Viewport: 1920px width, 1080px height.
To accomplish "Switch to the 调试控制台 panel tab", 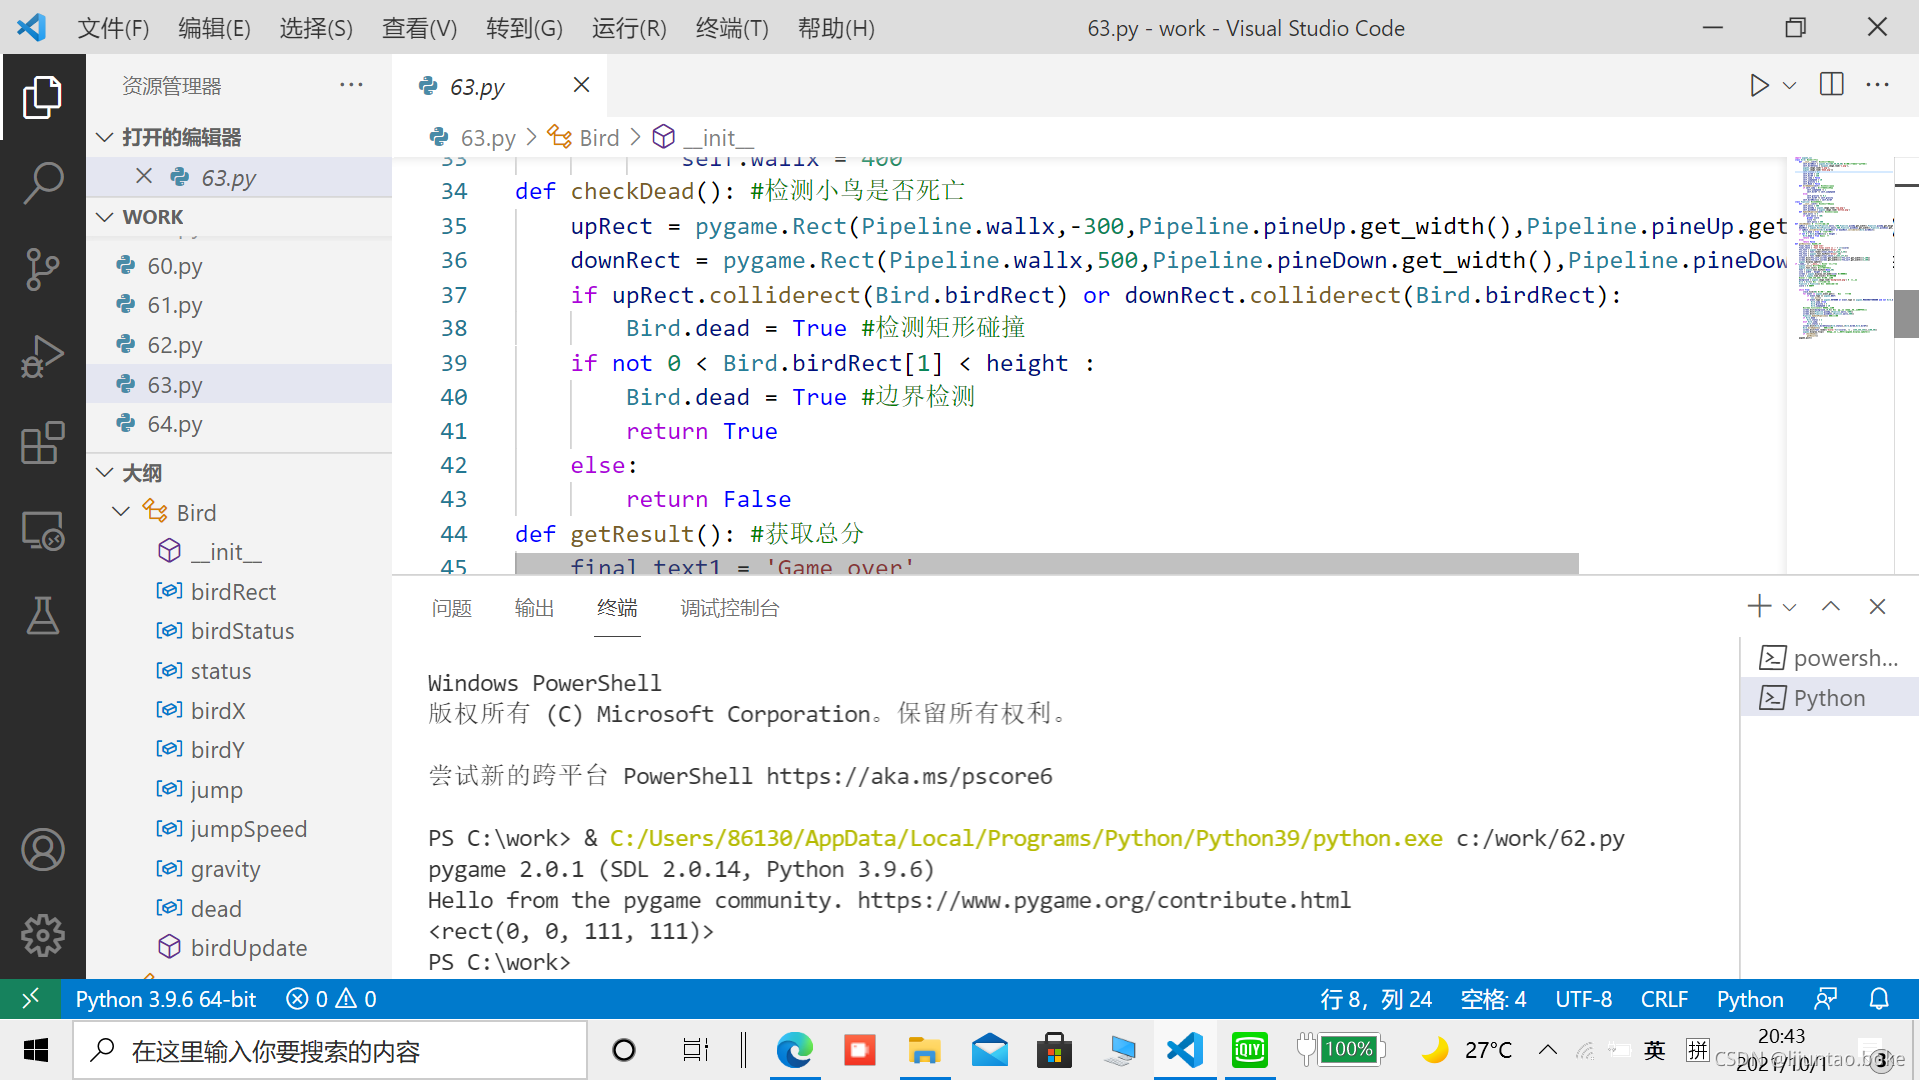I will (730, 608).
